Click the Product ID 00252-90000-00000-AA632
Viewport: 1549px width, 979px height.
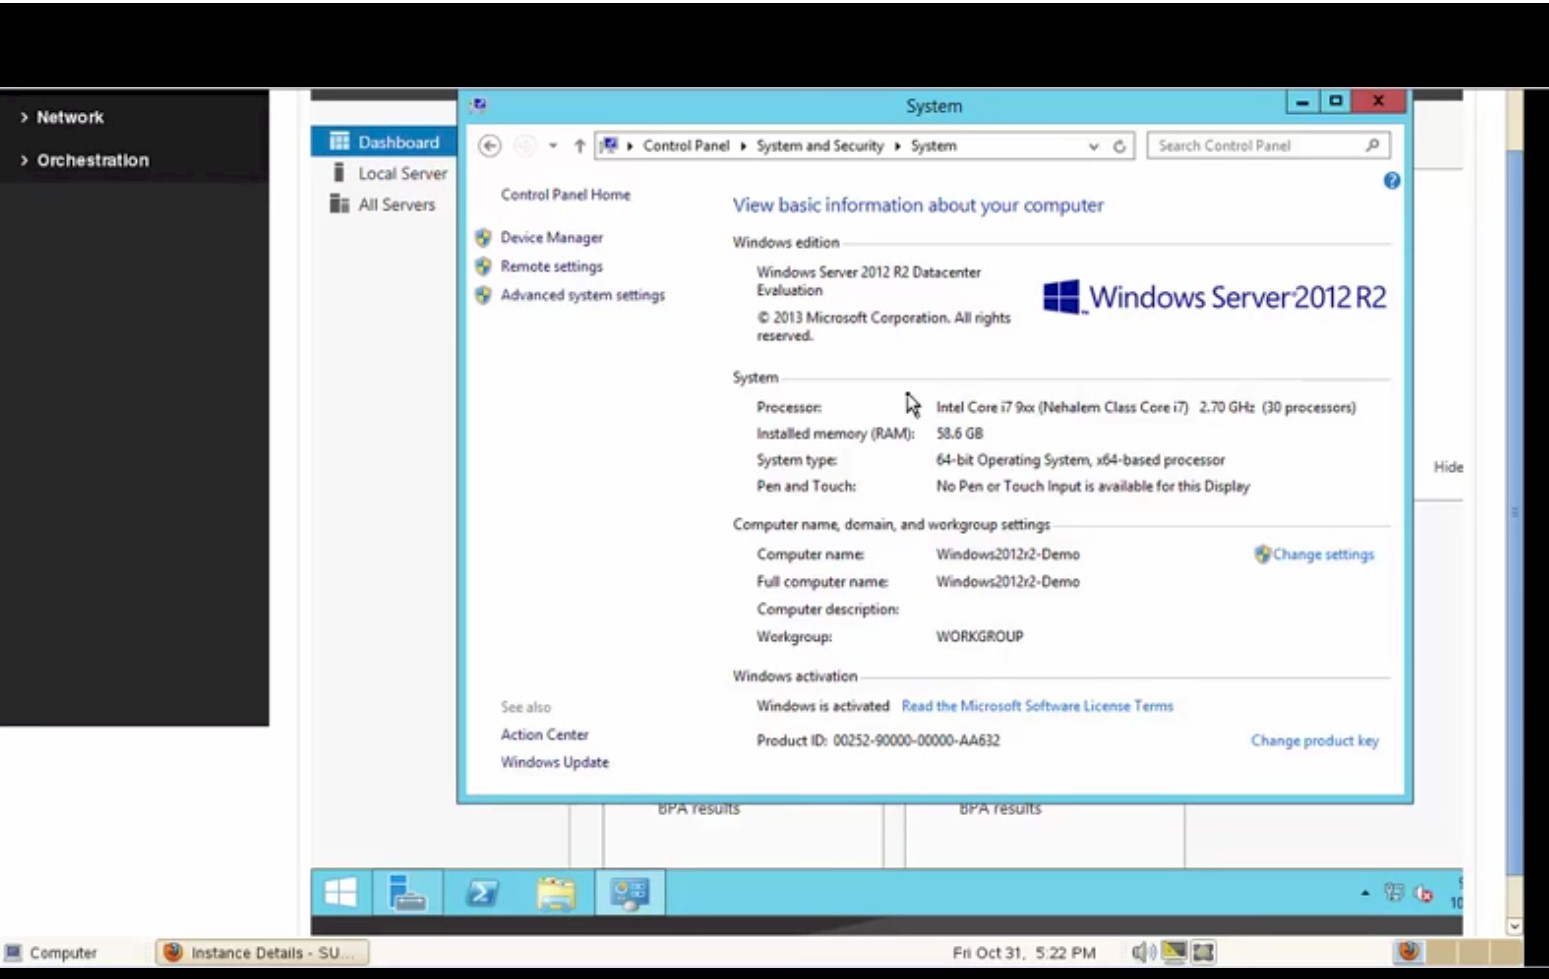point(878,741)
